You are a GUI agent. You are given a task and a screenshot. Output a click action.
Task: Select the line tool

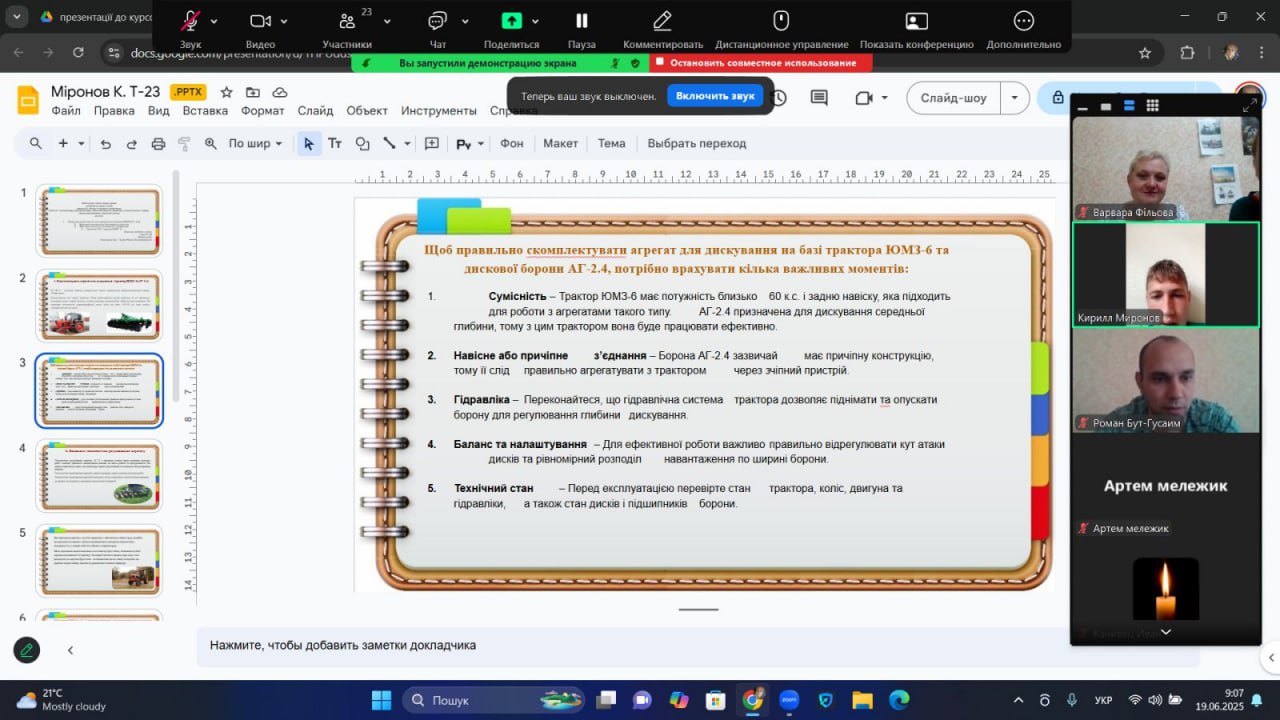tap(390, 144)
